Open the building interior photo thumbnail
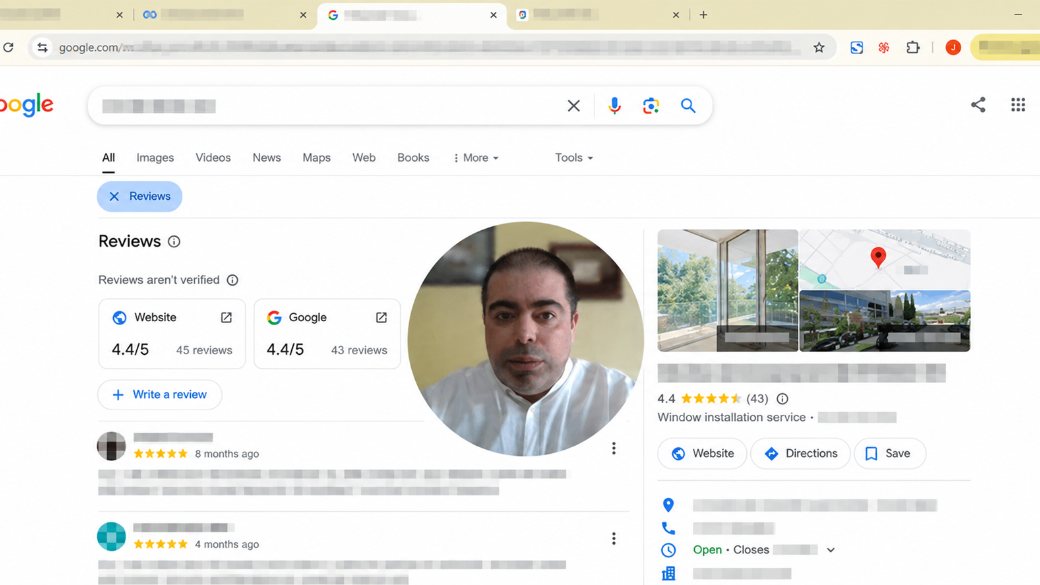 (728, 291)
